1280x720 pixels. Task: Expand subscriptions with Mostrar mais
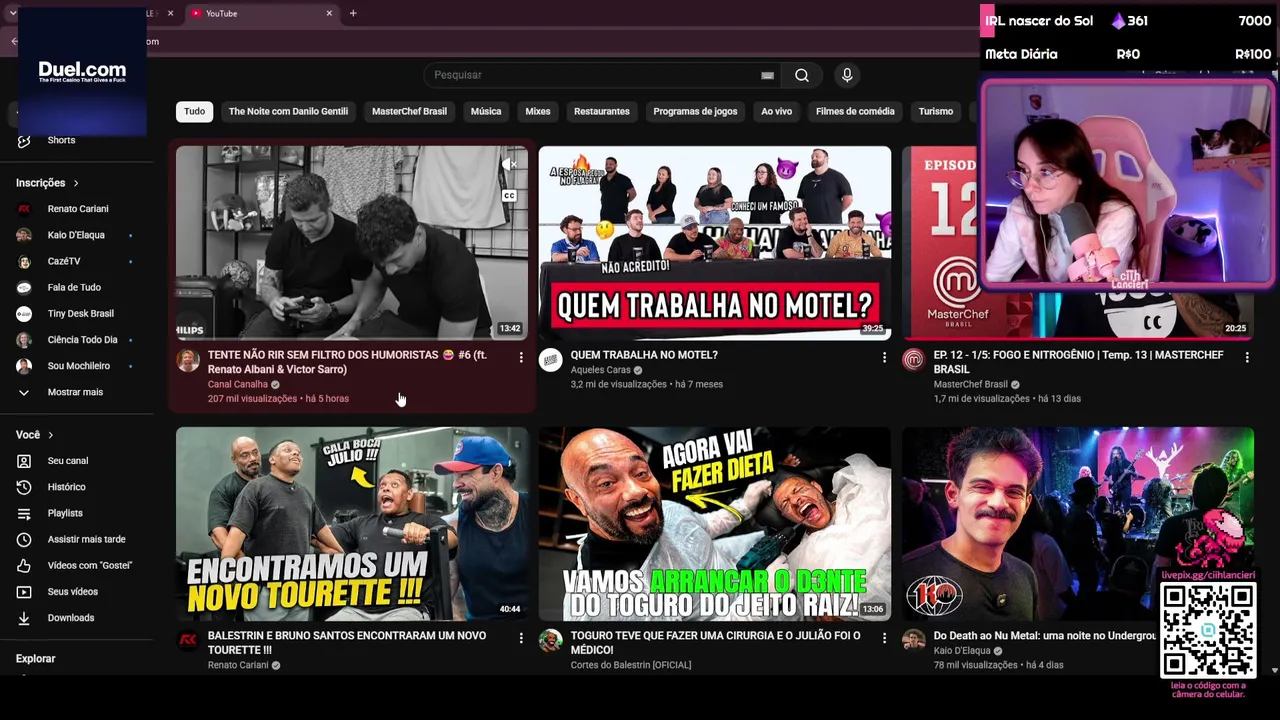(75, 392)
